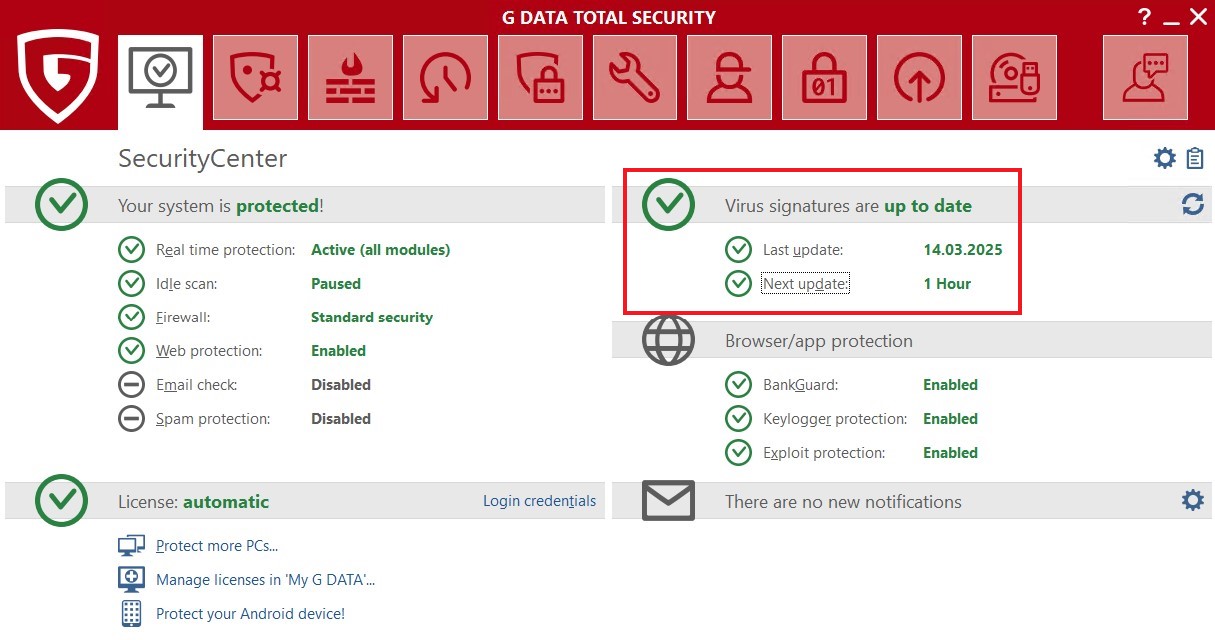Switch to the SecurityCenter tab

click(x=160, y=78)
